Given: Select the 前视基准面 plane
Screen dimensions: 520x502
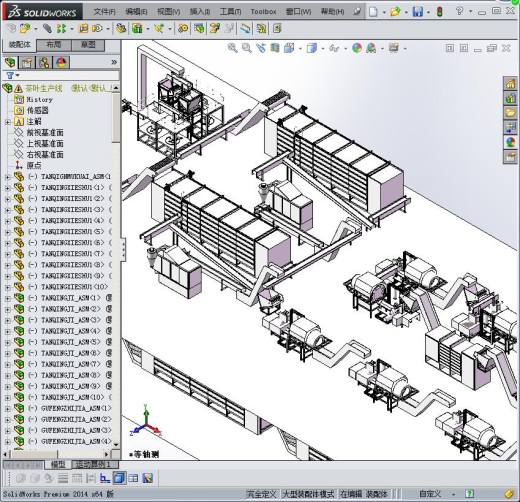Looking at the screenshot, I should tap(45, 133).
